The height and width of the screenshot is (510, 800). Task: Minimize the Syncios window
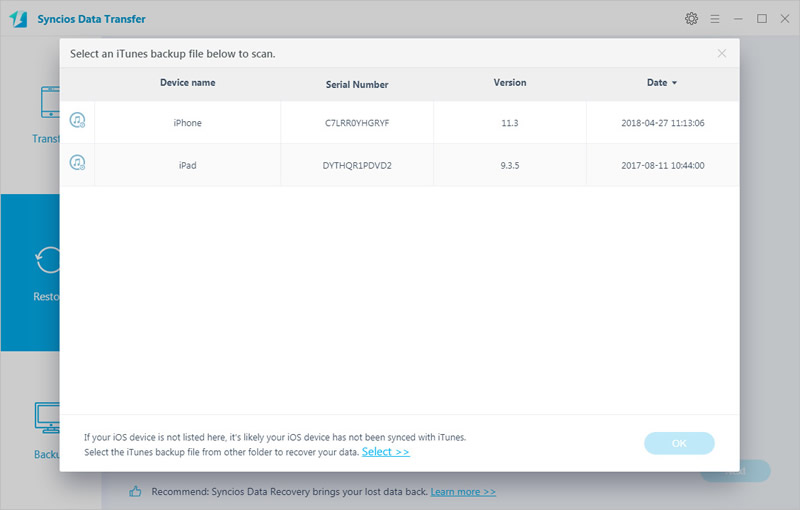click(x=738, y=19)
